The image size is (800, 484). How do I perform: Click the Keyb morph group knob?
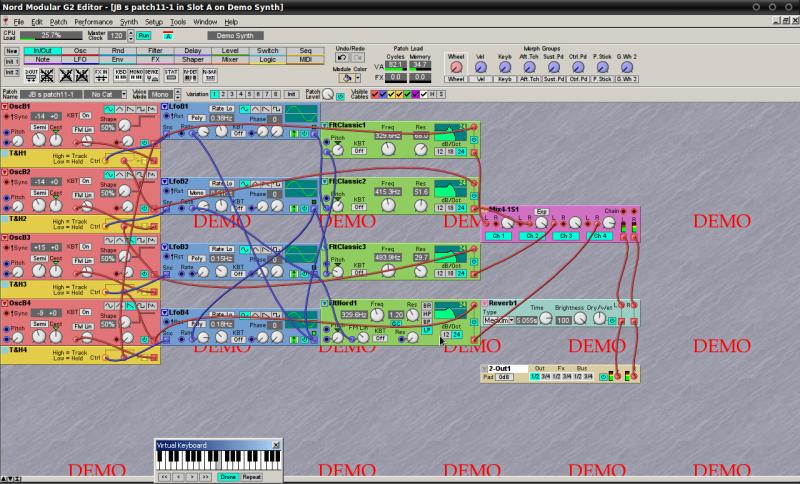coord(505,67)
